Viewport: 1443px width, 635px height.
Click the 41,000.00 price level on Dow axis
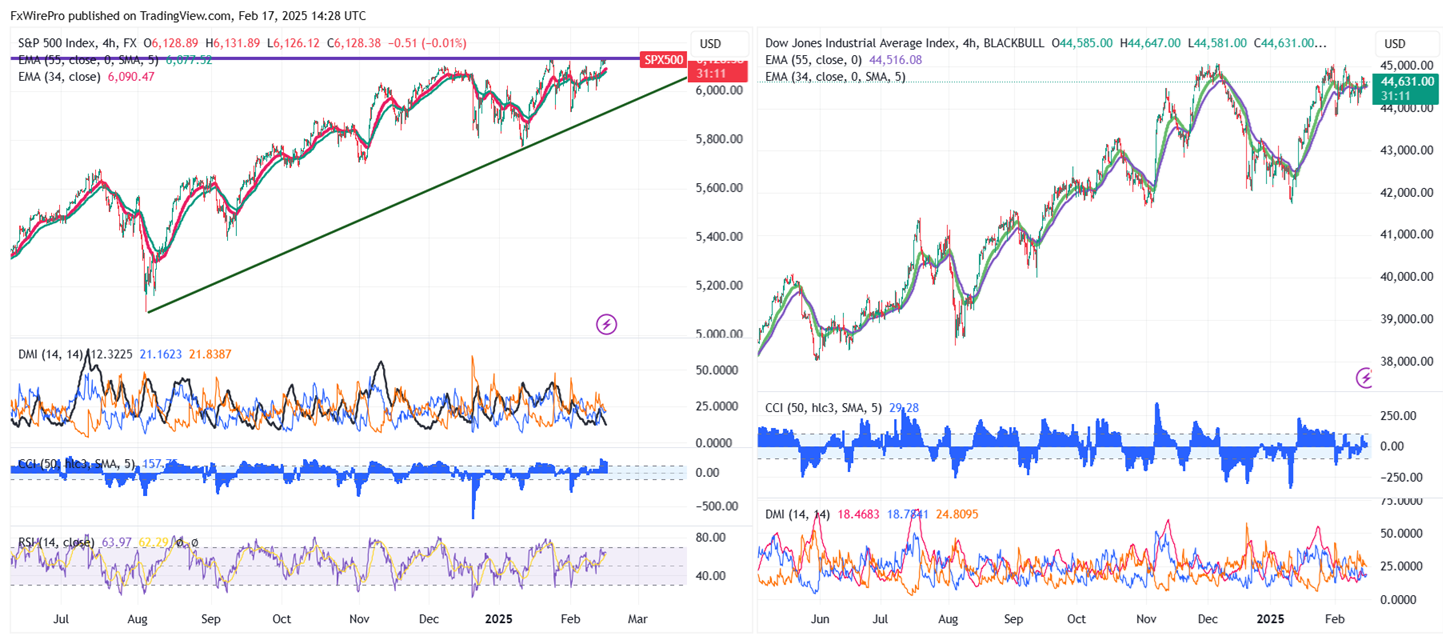point(1405,235)
